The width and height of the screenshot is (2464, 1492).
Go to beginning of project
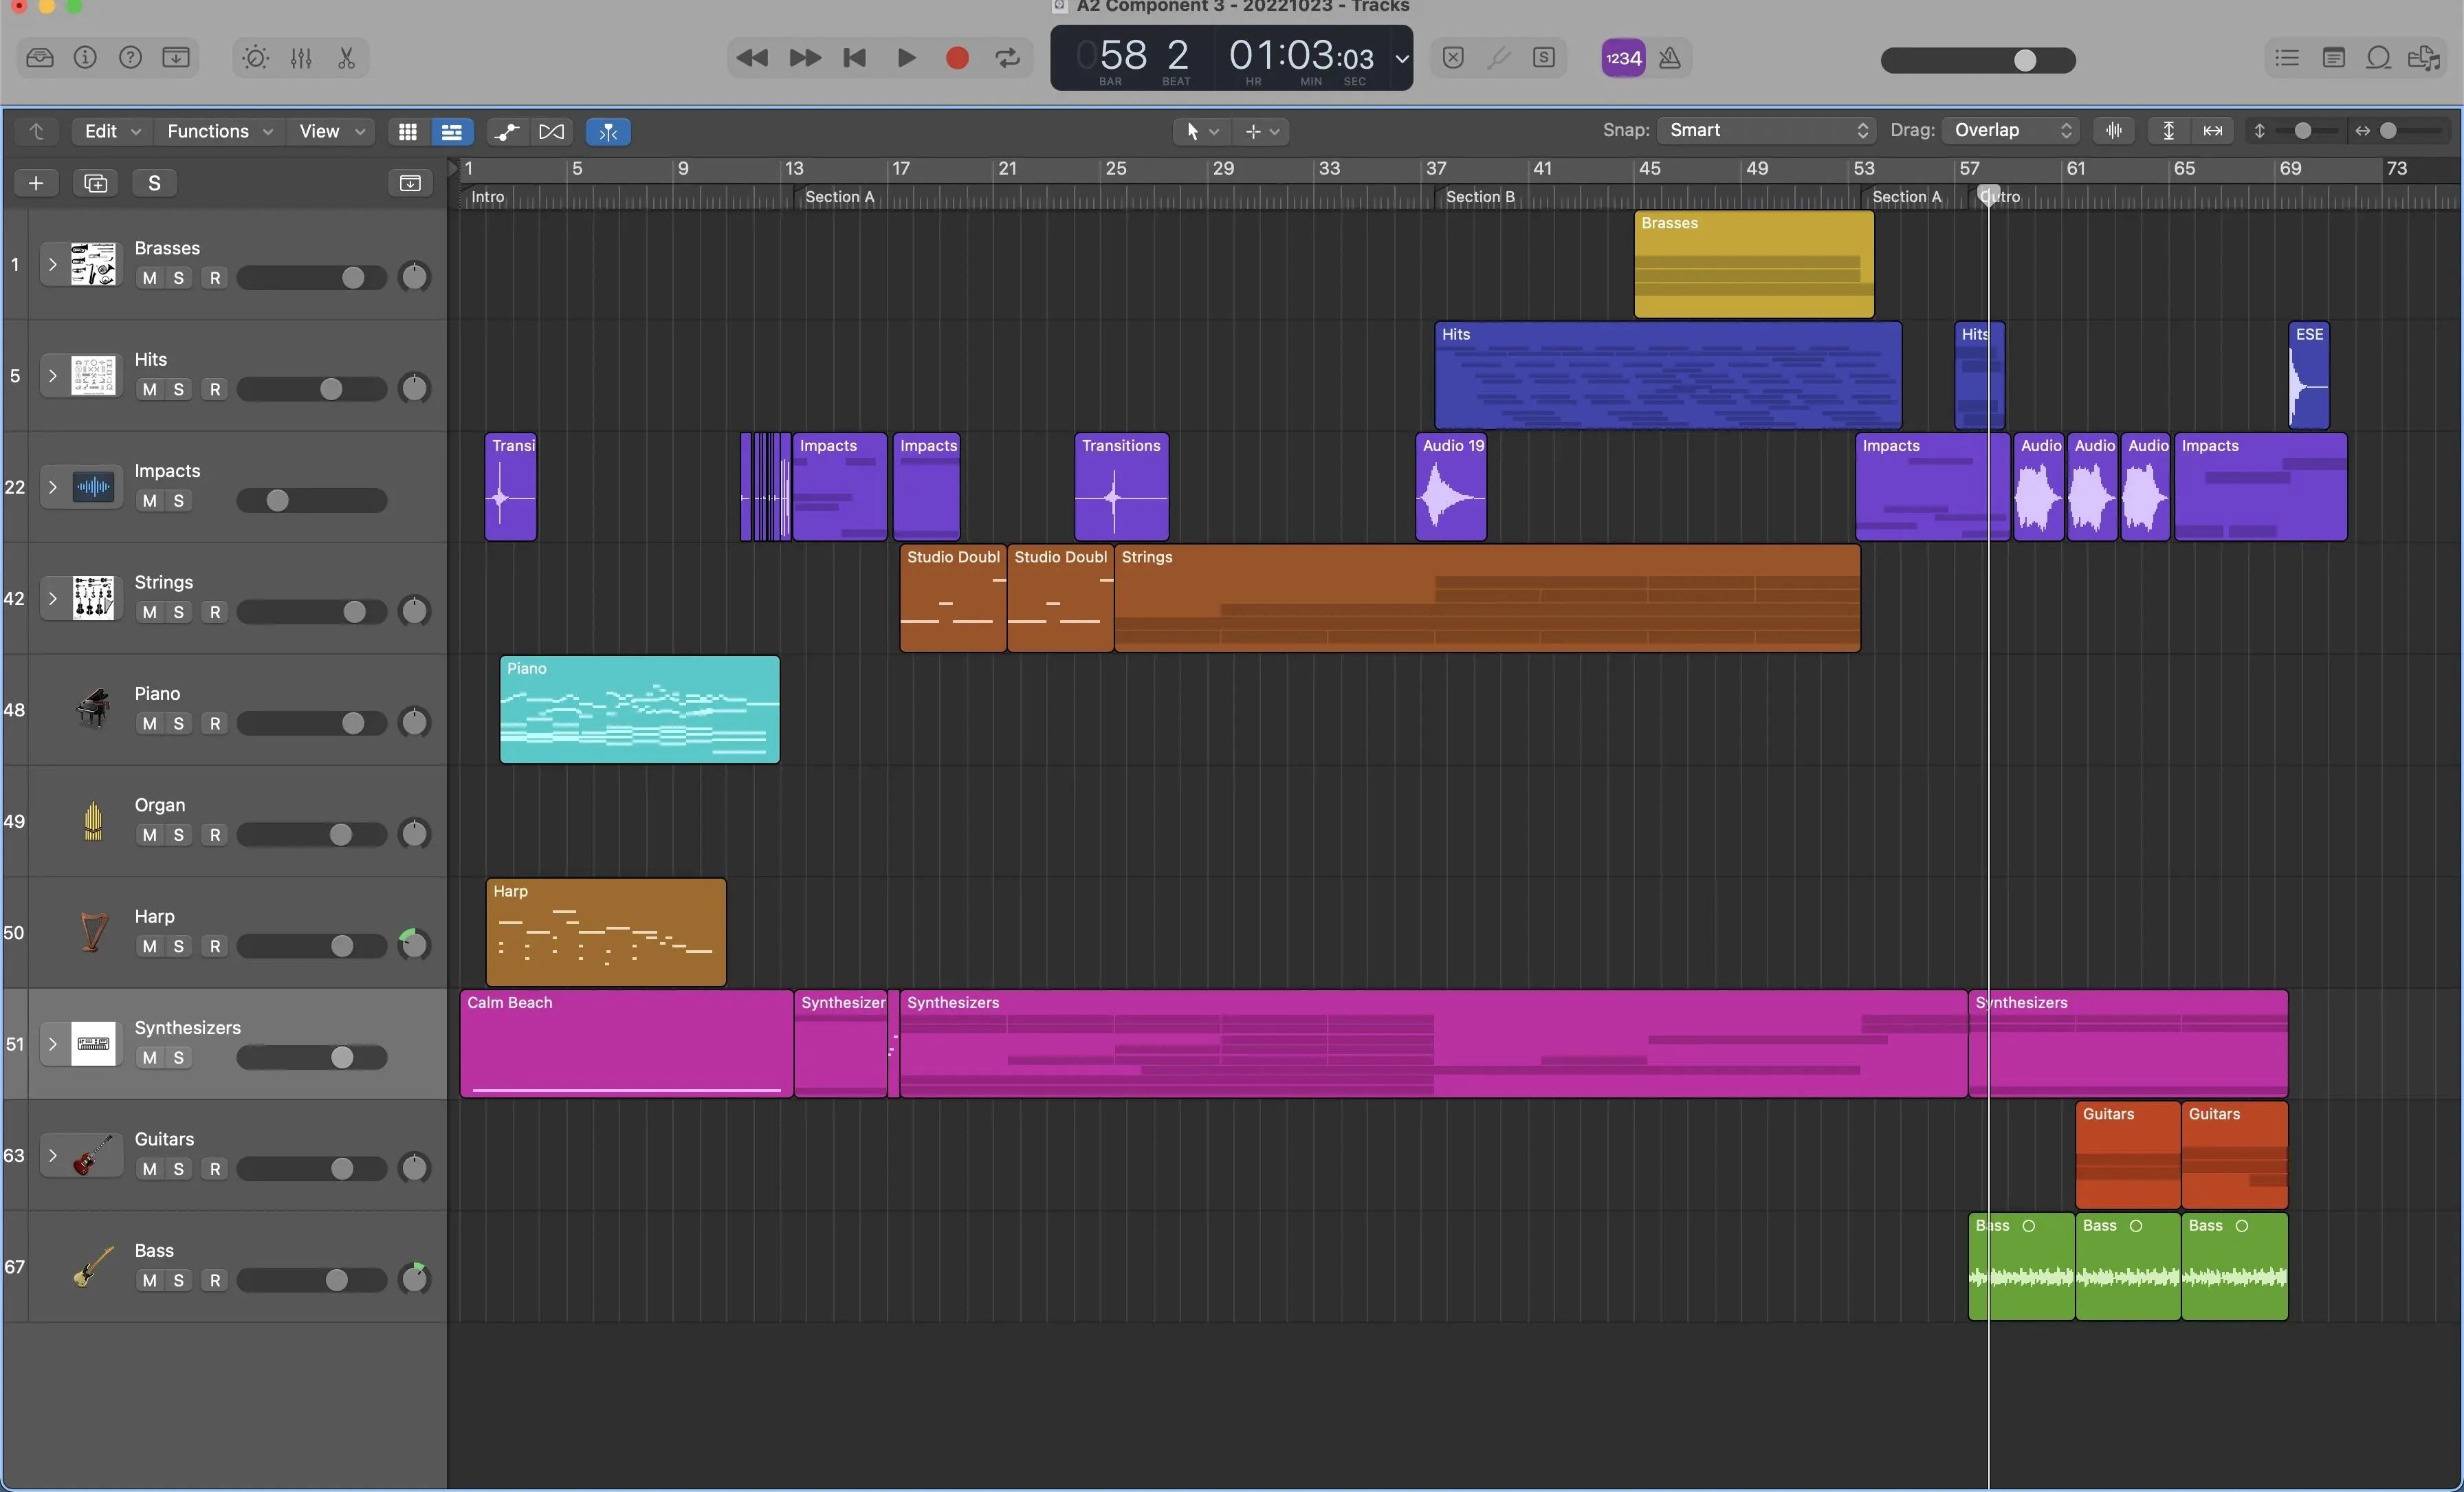855,58
